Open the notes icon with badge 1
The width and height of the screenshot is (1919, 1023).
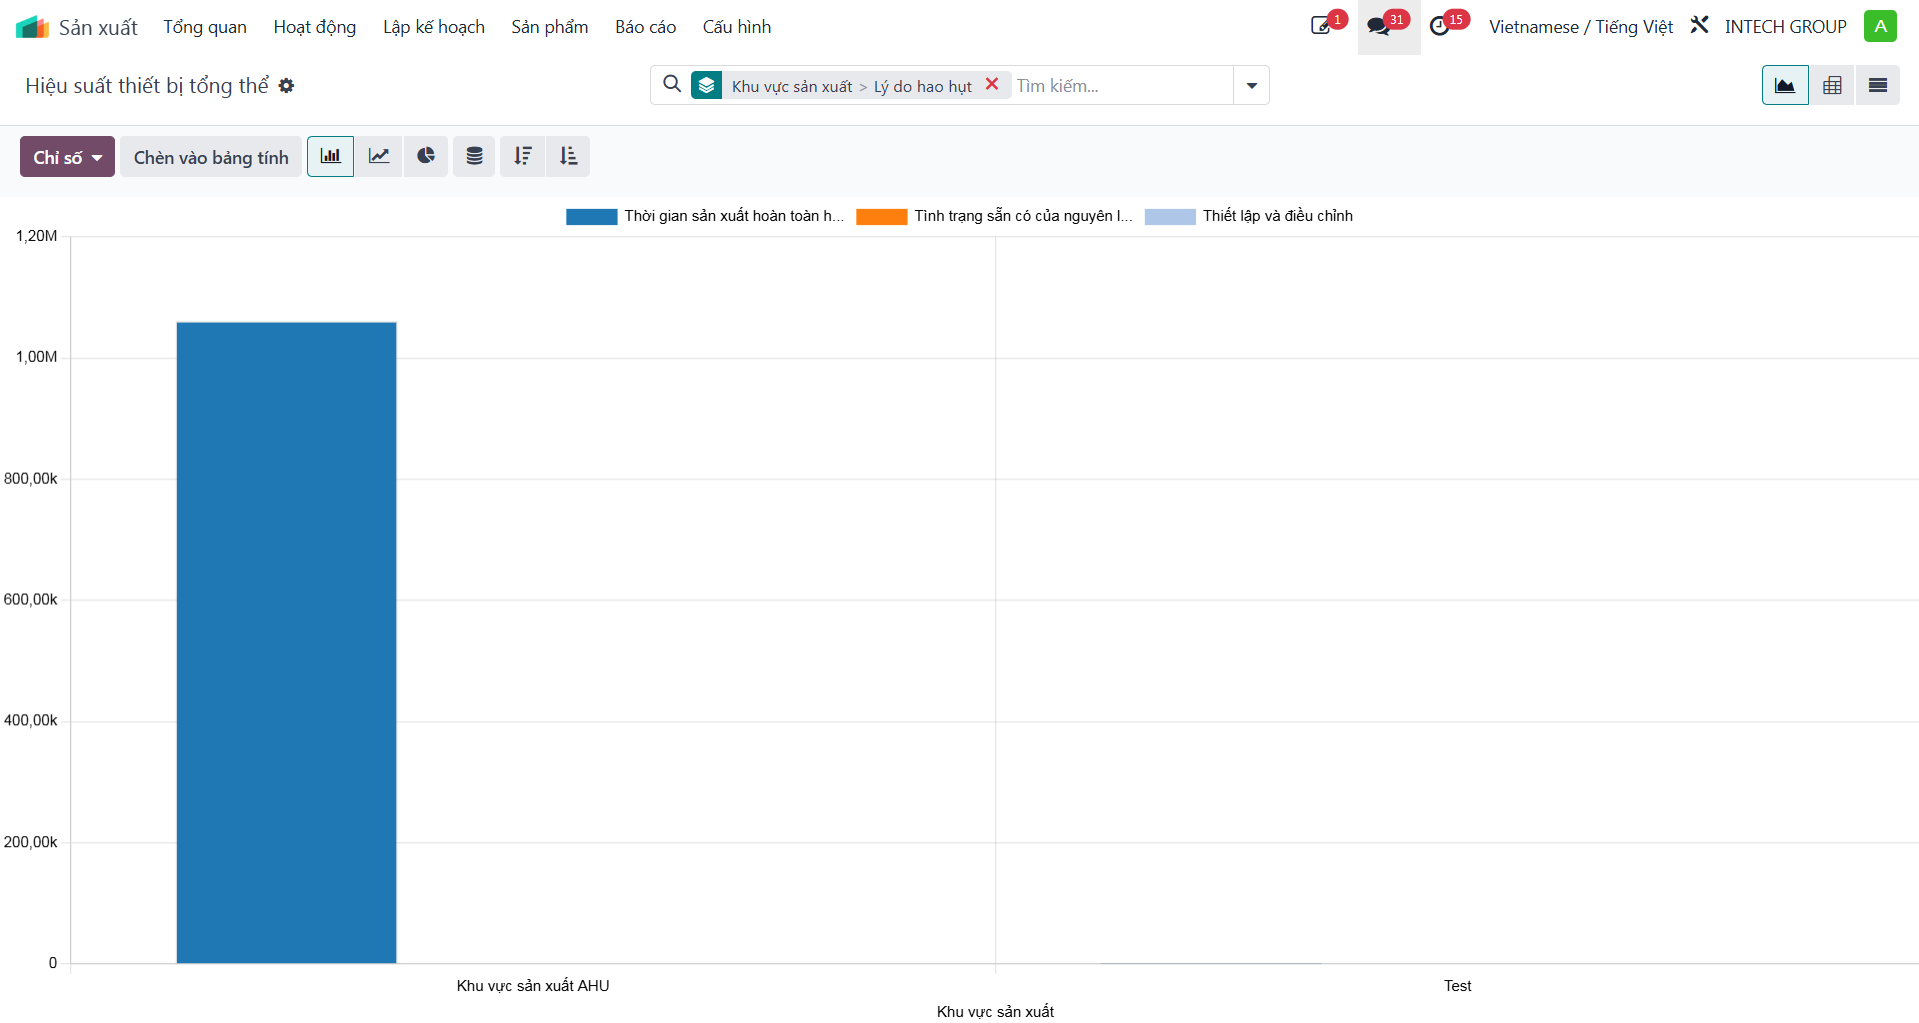coord(1327,25)
